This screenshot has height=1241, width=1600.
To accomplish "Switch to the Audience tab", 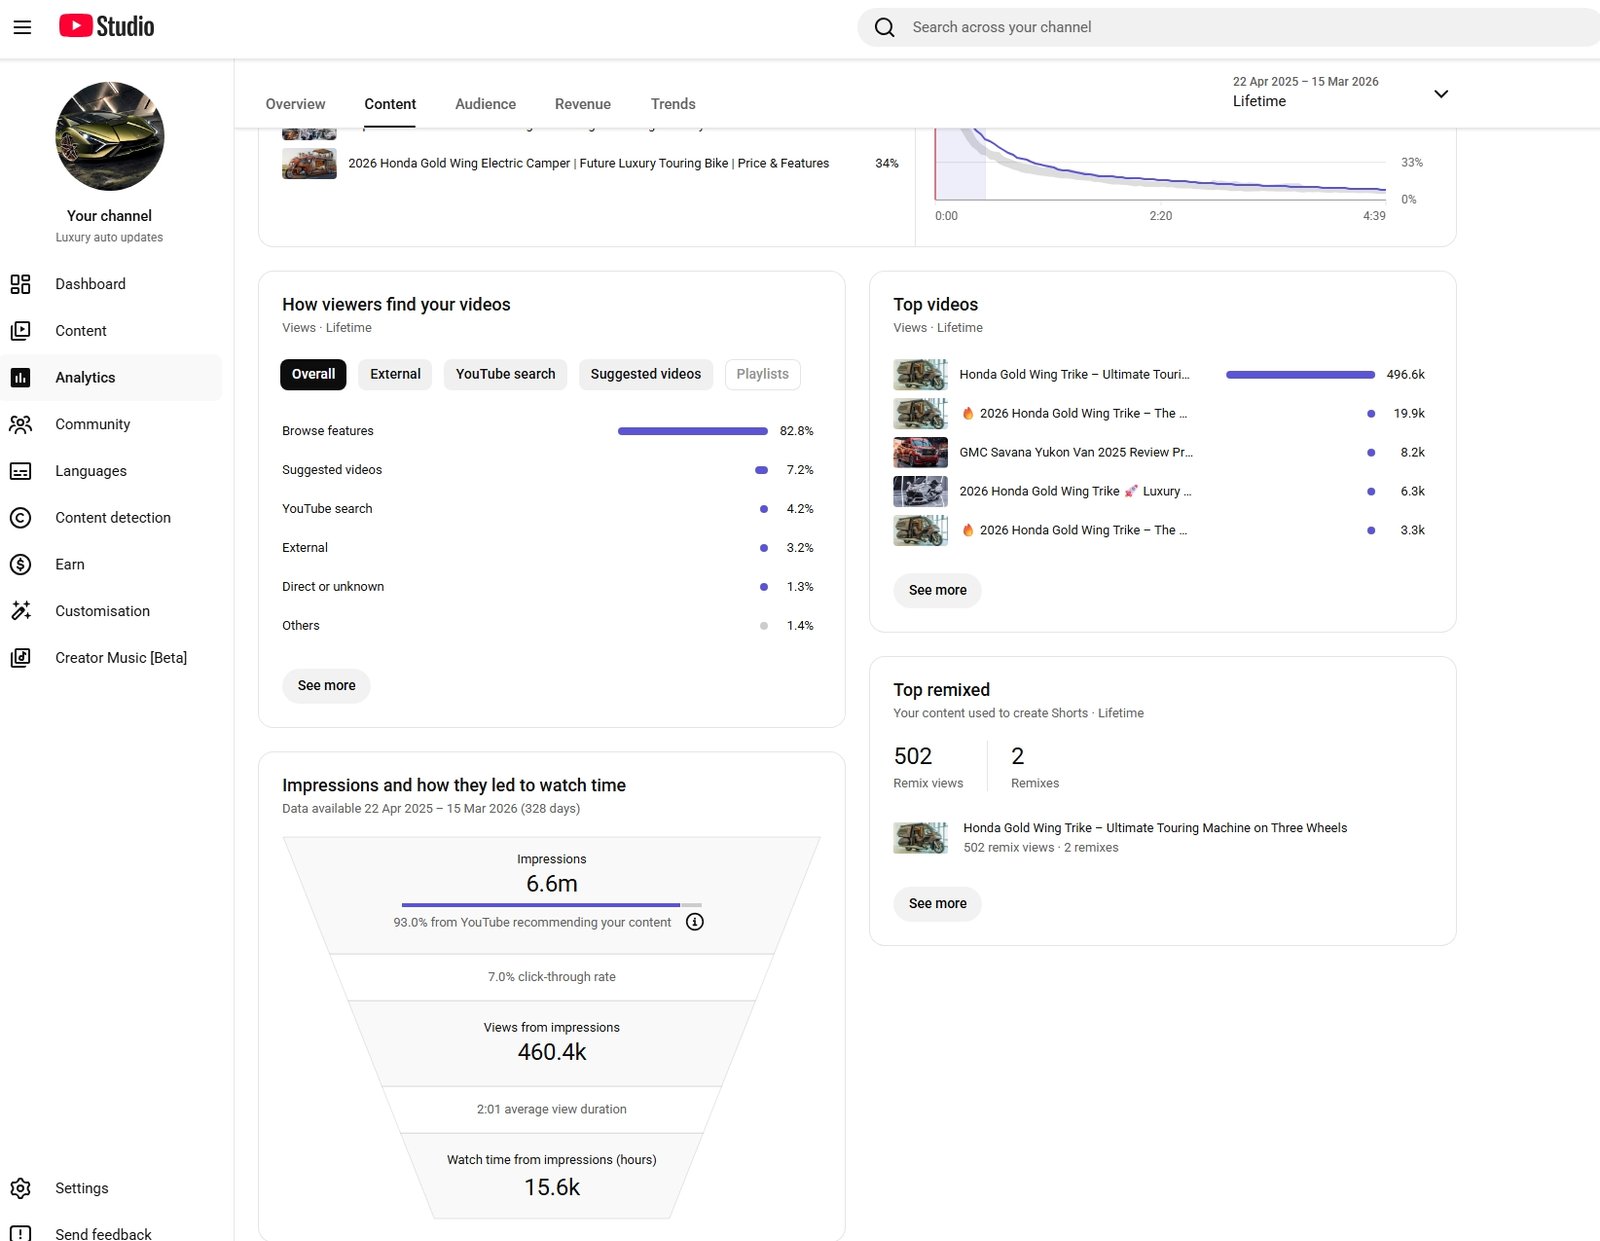I will tap(485, 104).
